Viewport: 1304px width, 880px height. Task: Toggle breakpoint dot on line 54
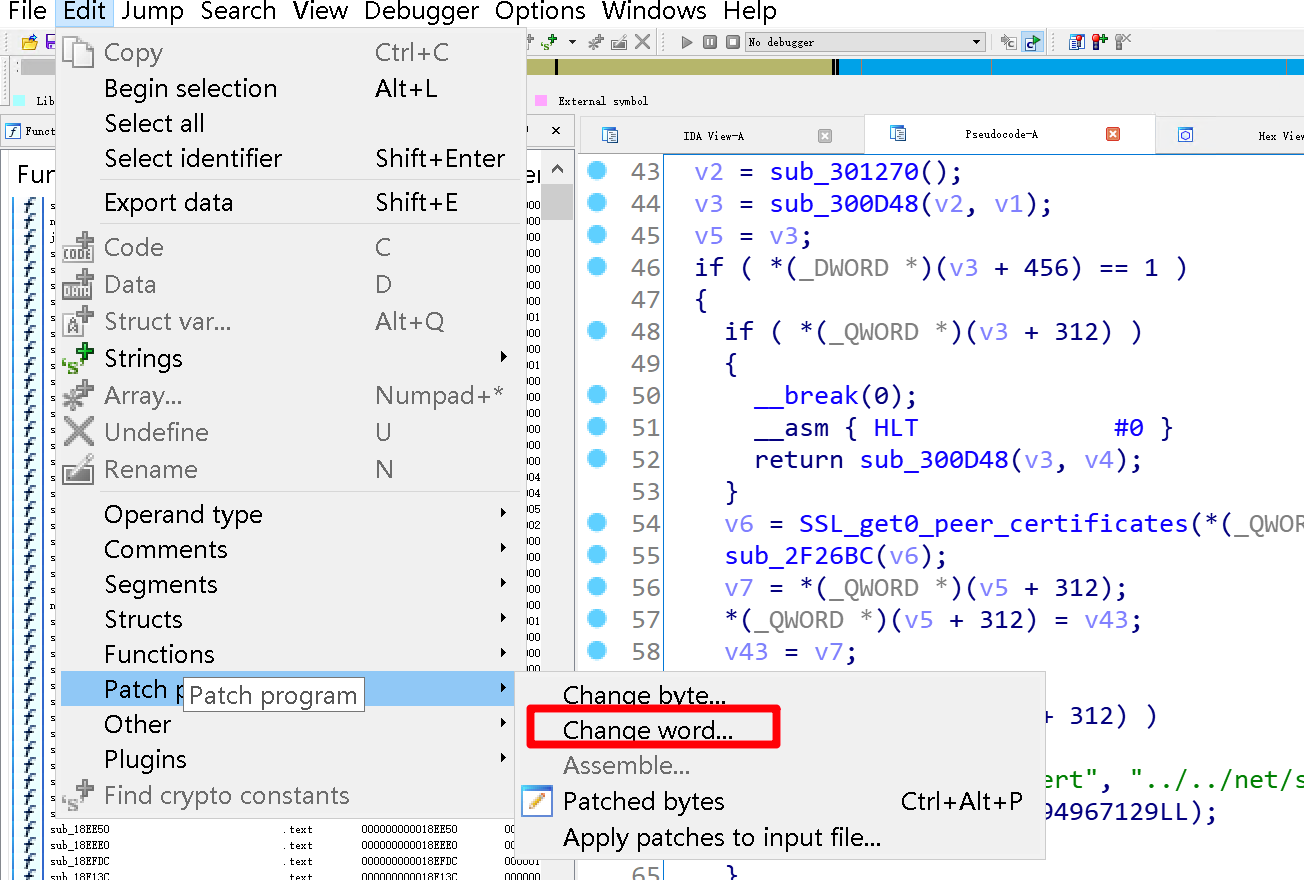point(597,523)
